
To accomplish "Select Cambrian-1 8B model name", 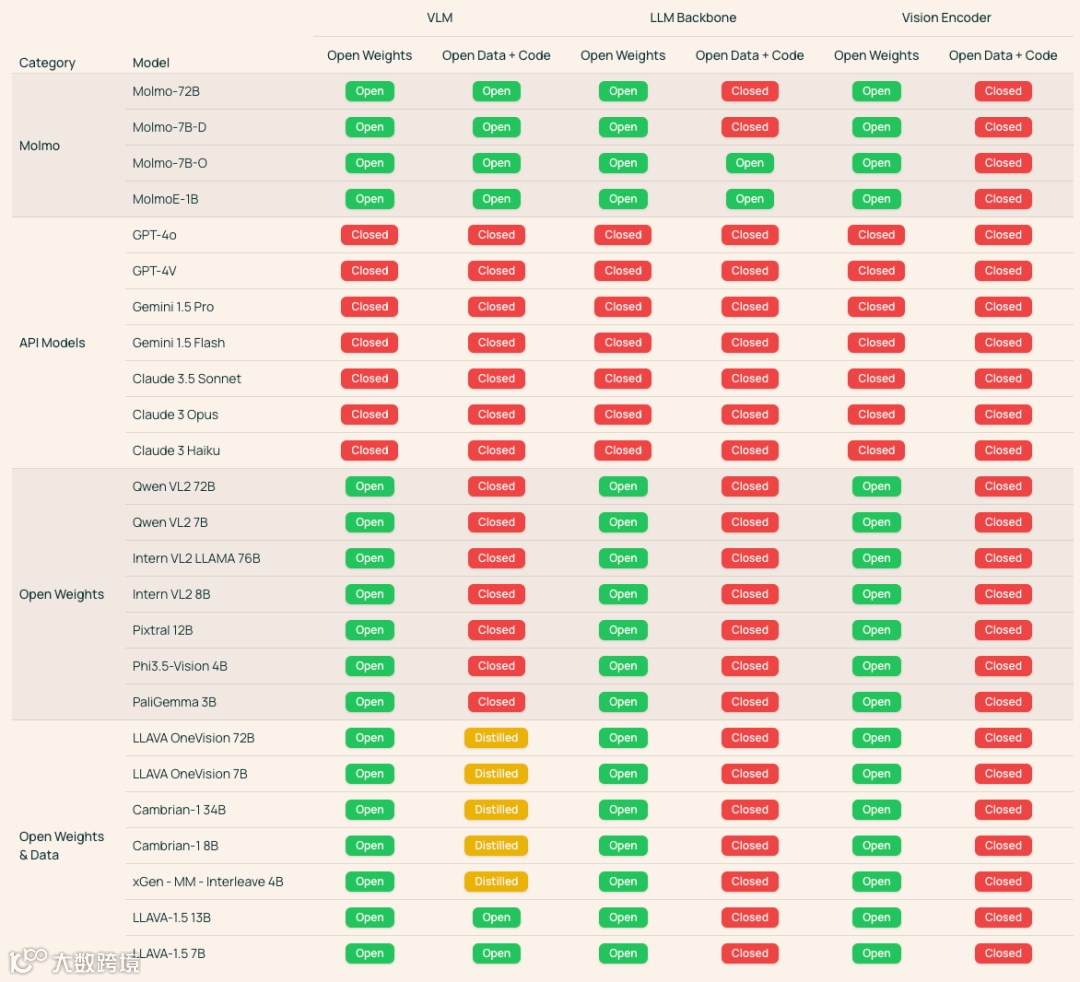I will 176,845.
